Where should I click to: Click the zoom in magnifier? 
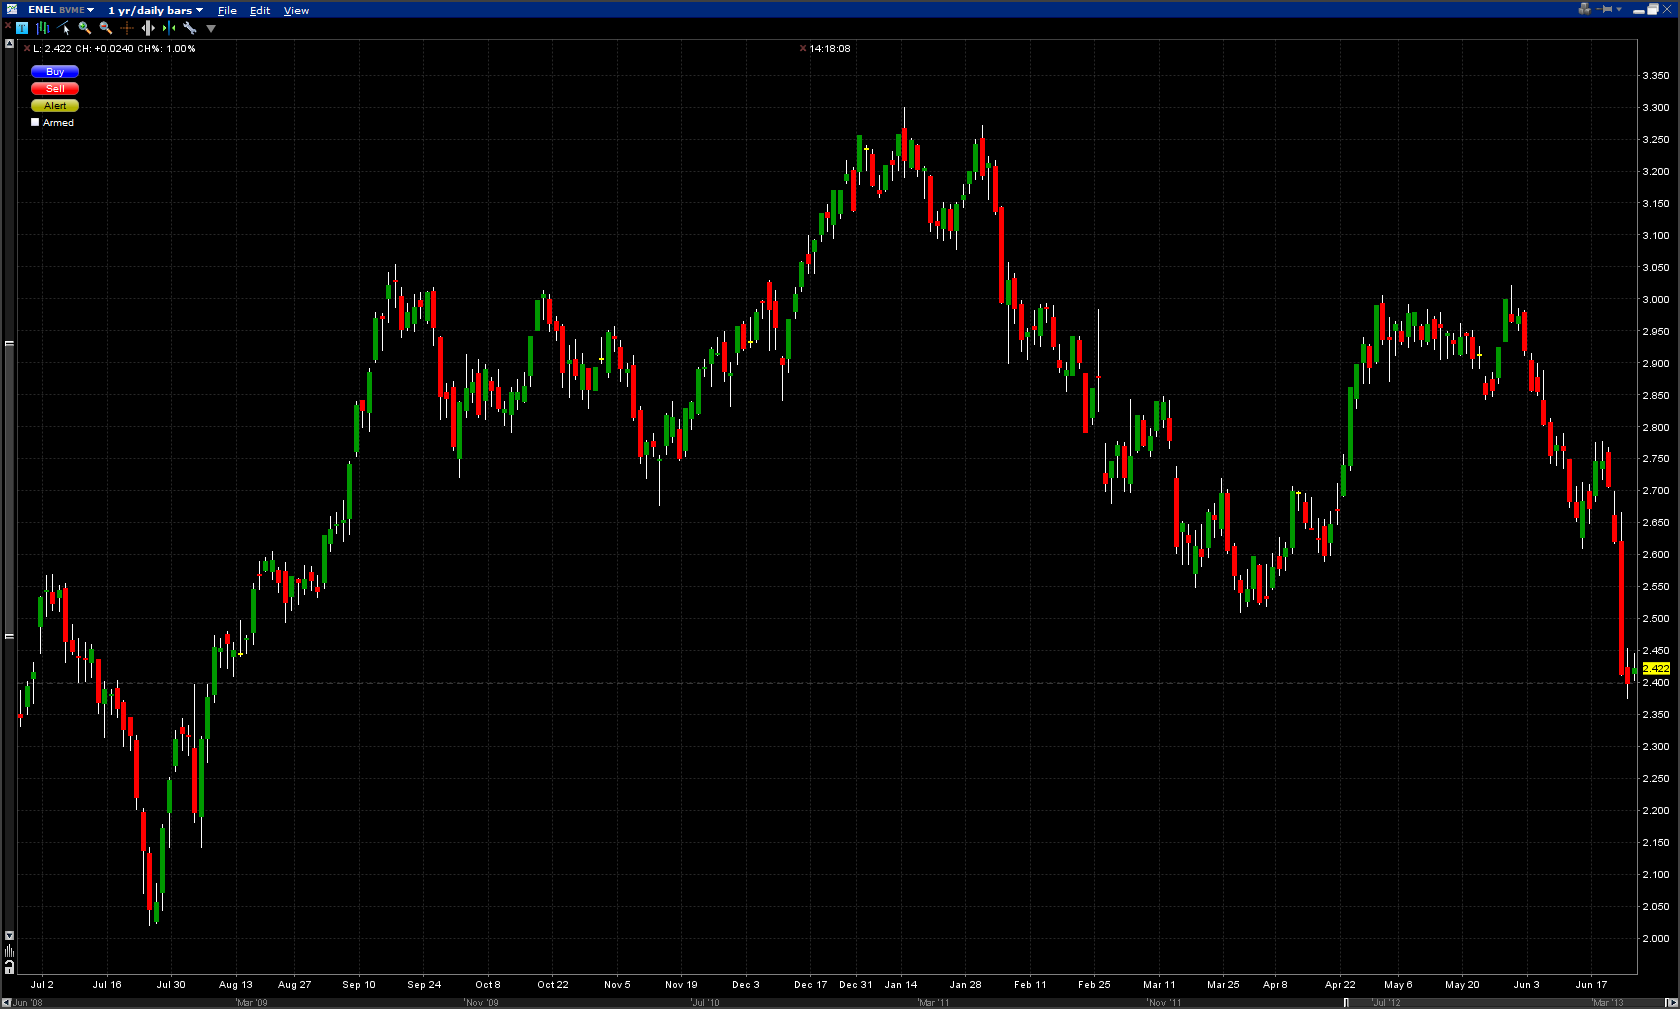click(x=85, y=28)
